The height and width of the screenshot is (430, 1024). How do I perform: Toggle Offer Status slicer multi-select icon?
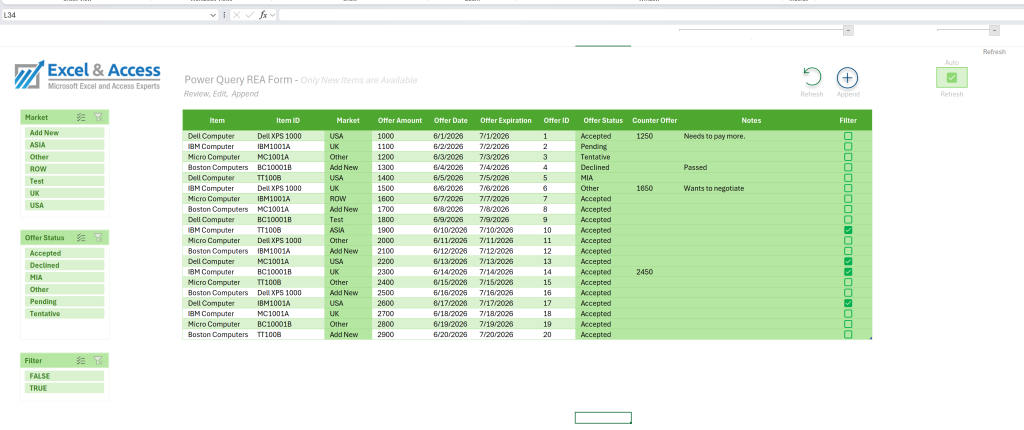[81, 238]
